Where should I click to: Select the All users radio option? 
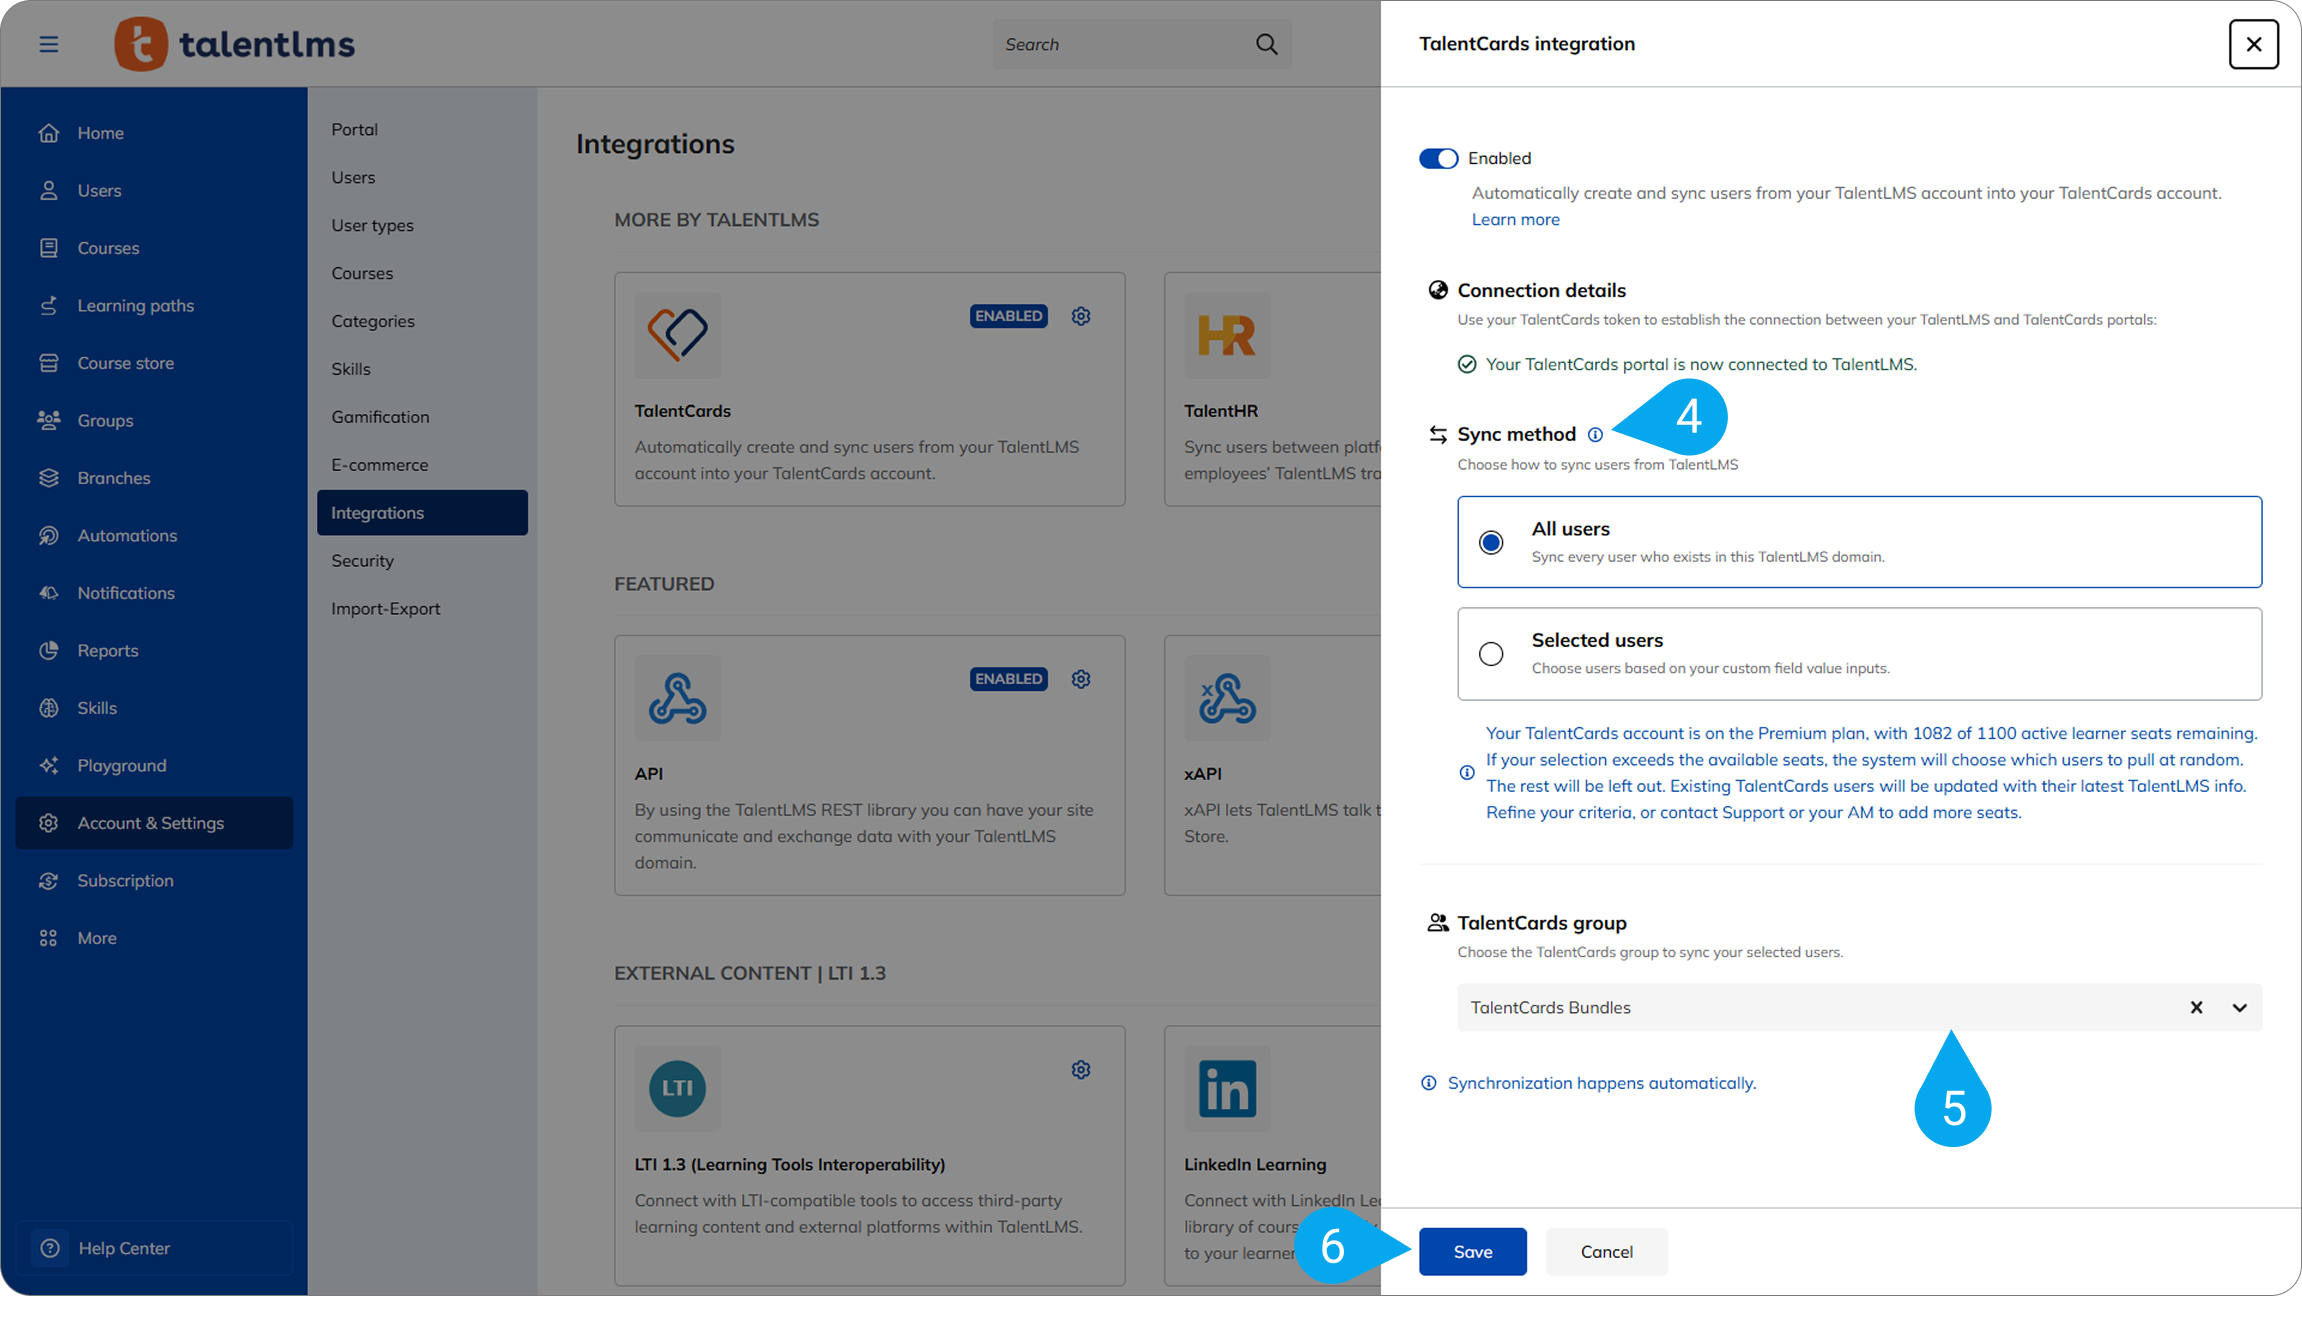(1491, 542)
